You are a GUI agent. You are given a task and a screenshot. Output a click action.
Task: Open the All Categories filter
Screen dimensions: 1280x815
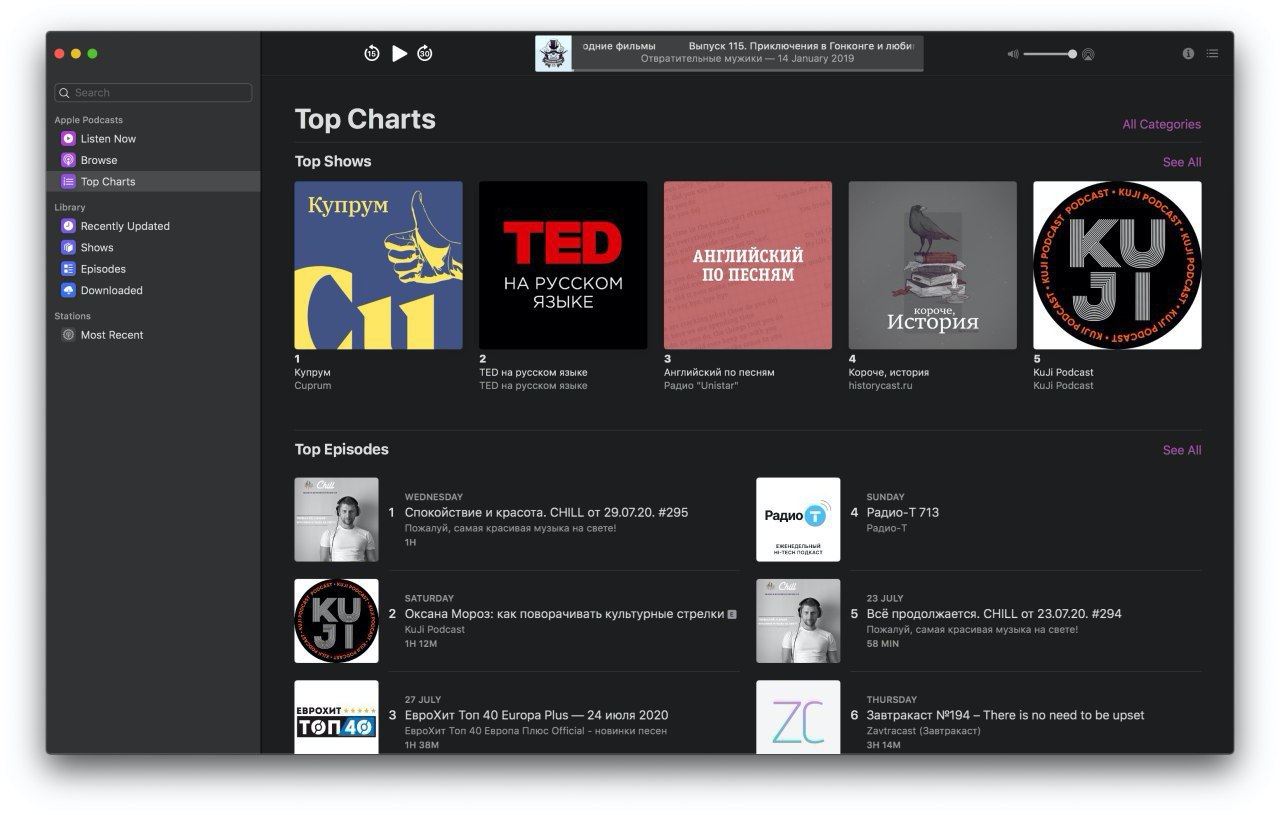1161,125
